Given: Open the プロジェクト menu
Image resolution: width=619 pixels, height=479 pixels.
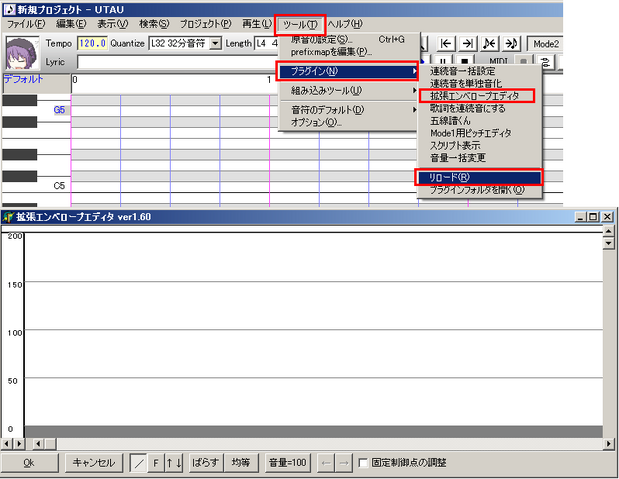Looking at the screenshot, I should tap(206, 24).
